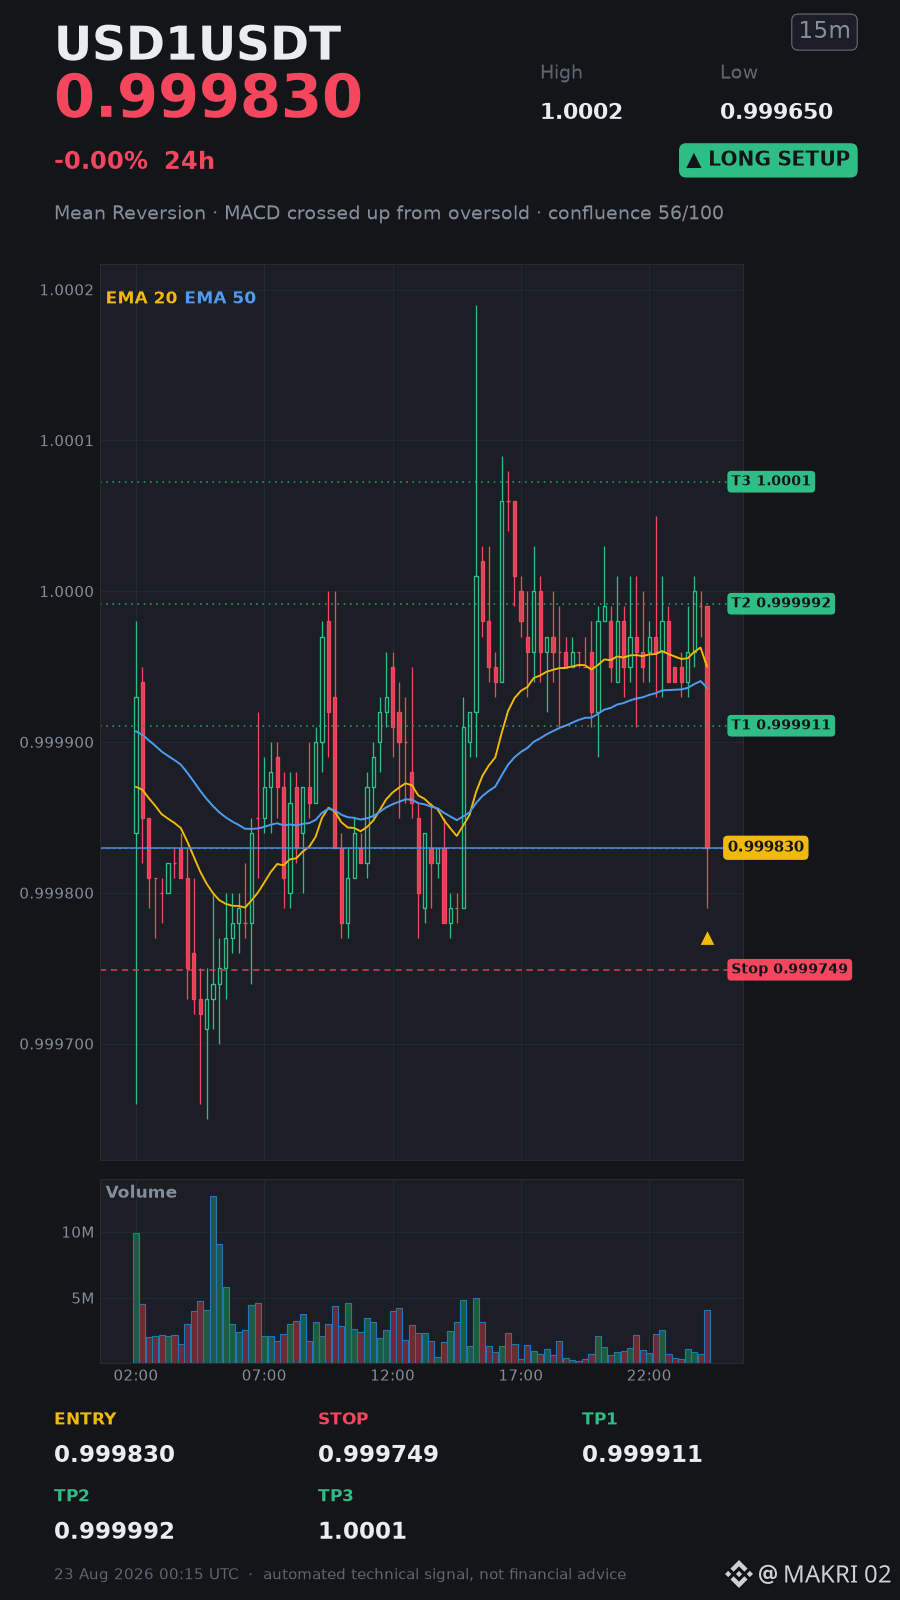Click the Binance logo beside MAKRI 02
The image size is (900, 1600).
(x=738, y=1574)
